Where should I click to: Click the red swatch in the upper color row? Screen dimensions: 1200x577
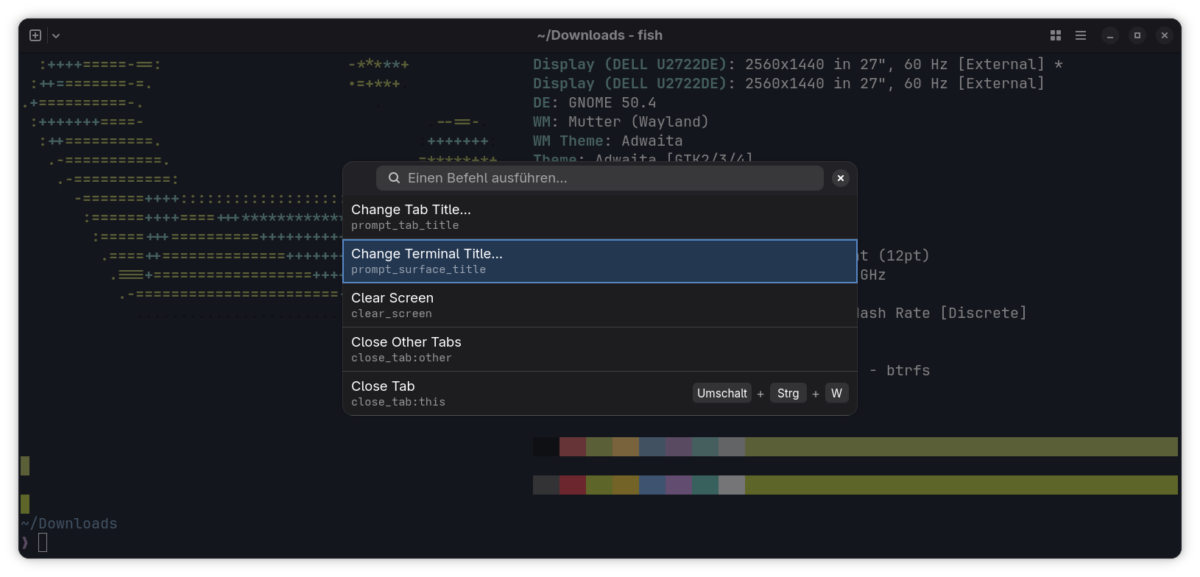[572, 446]
